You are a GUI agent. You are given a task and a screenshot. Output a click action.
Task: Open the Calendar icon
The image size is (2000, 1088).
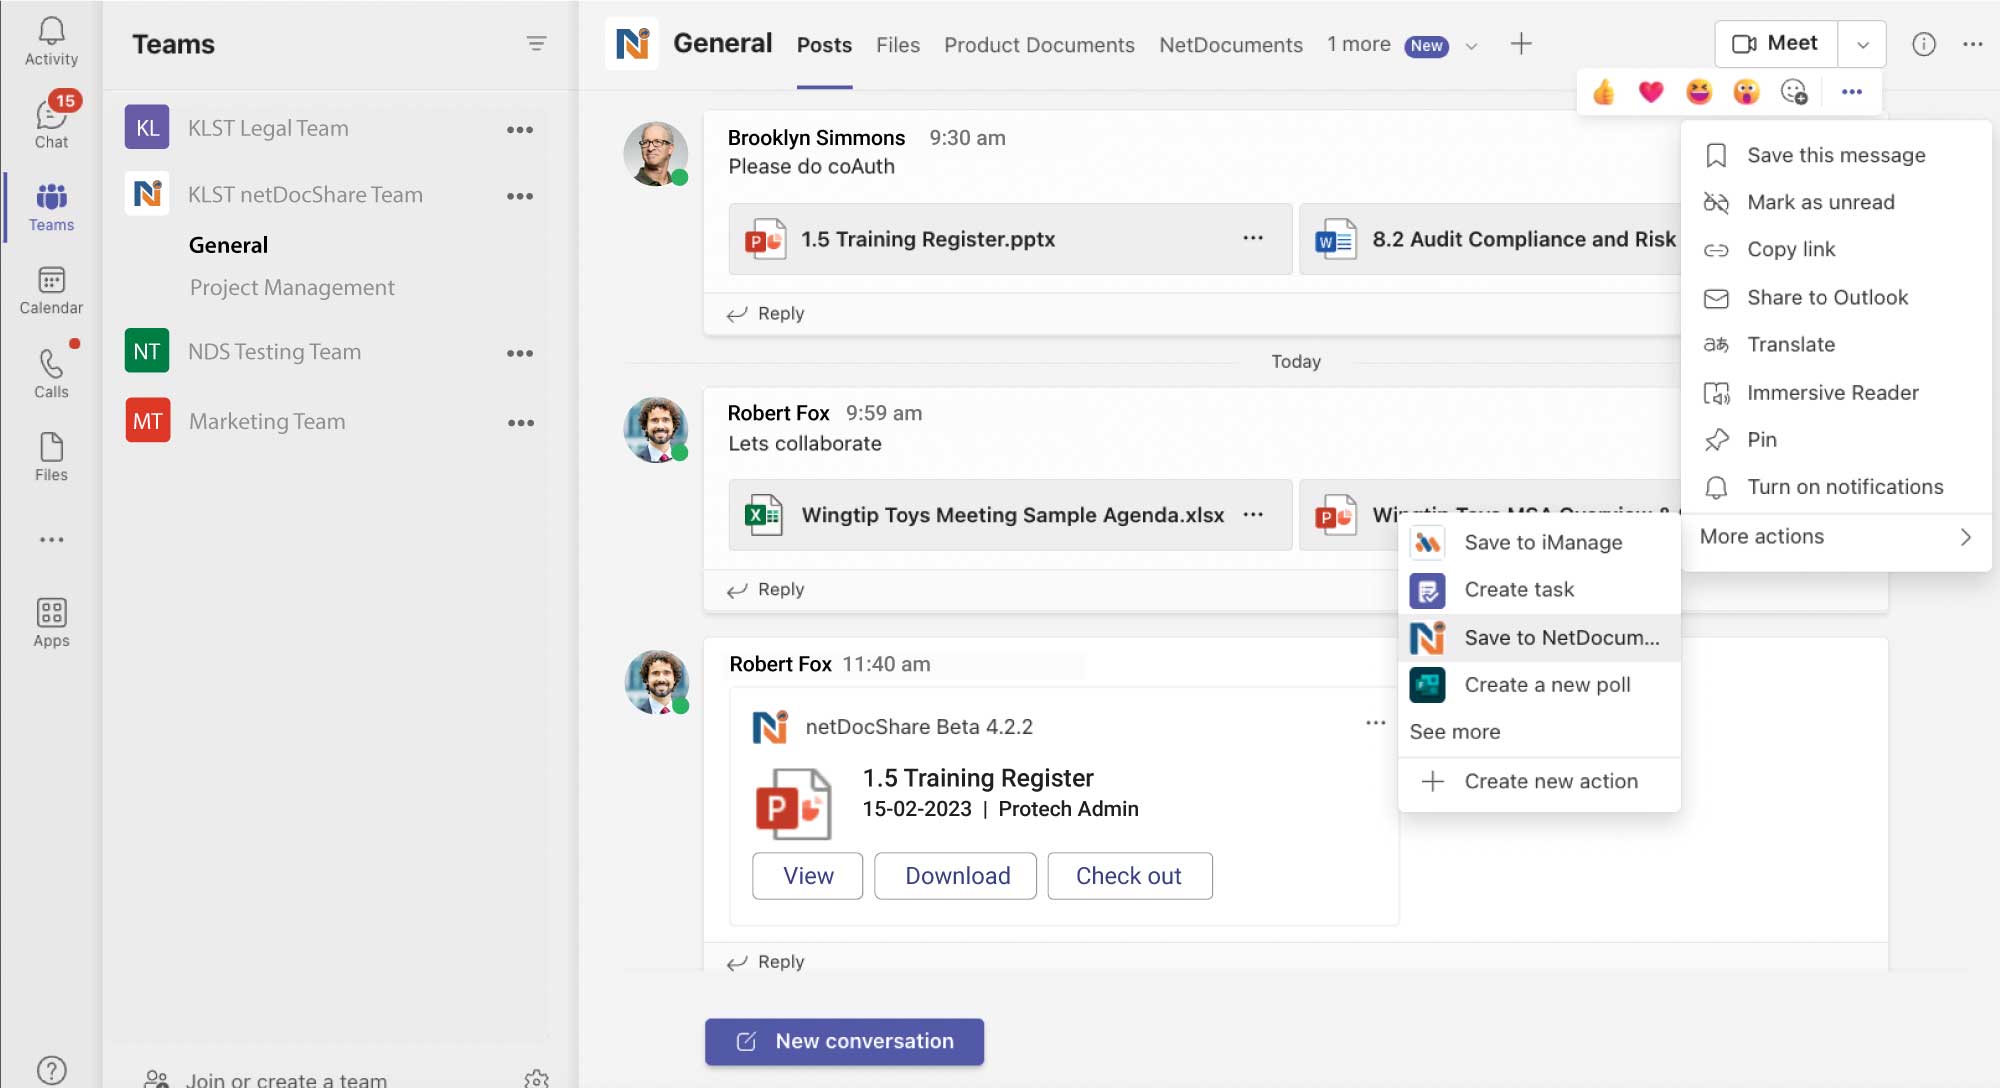pyautogui.click(x=51, y=290)
